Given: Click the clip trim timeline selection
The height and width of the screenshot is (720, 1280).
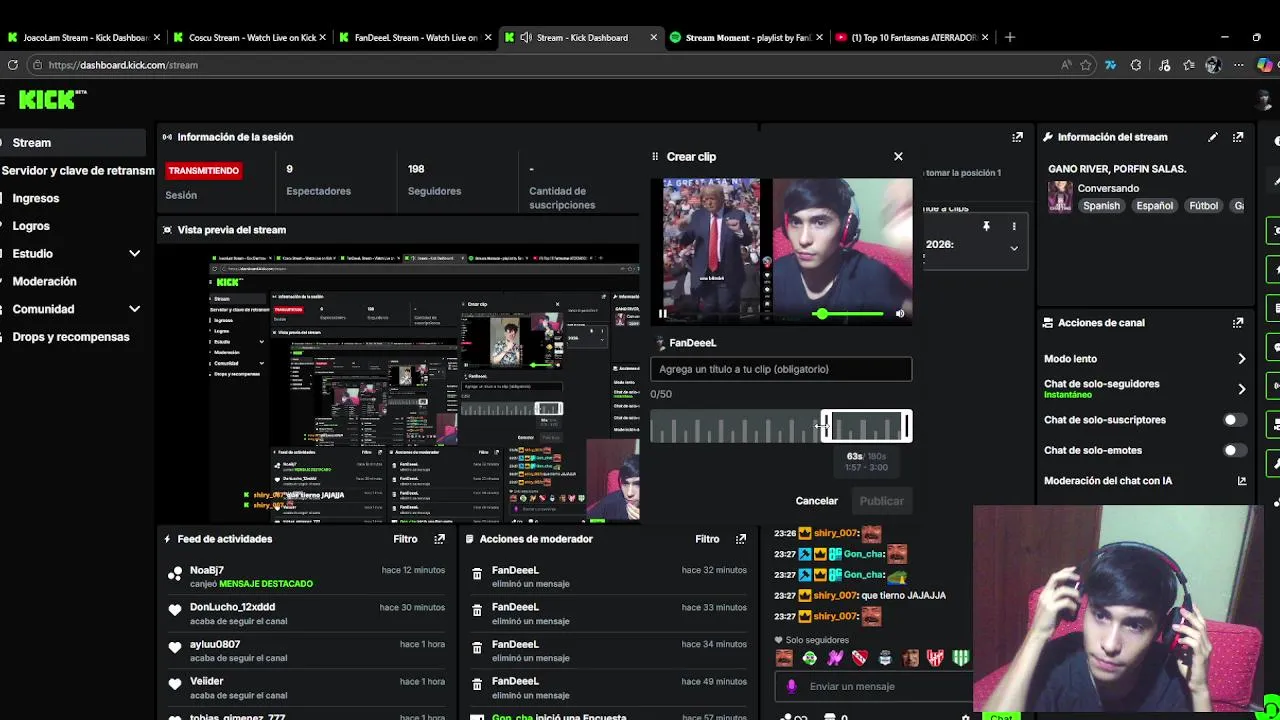Looking at the screenshot, I should coord(866,427).
